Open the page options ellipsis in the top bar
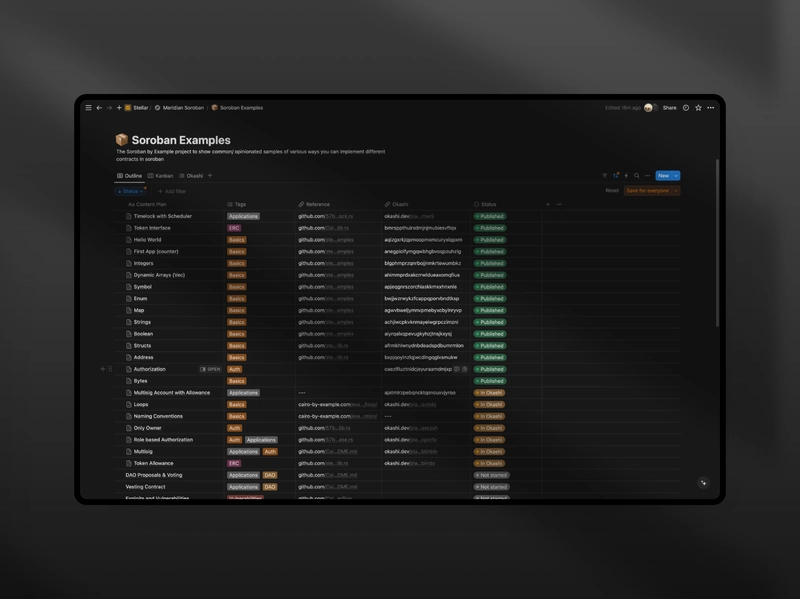This screenshot has width=800, height=599. pos(711,108)
